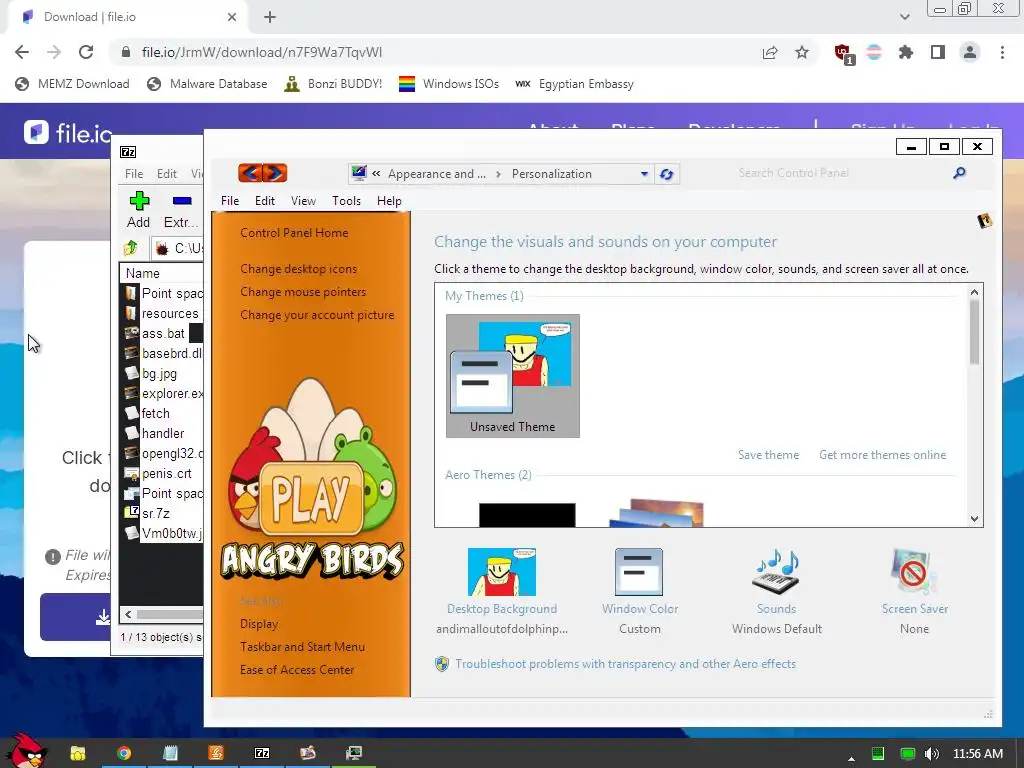
Task: Select fetch in 7-Zip file list
Action: 155,413
